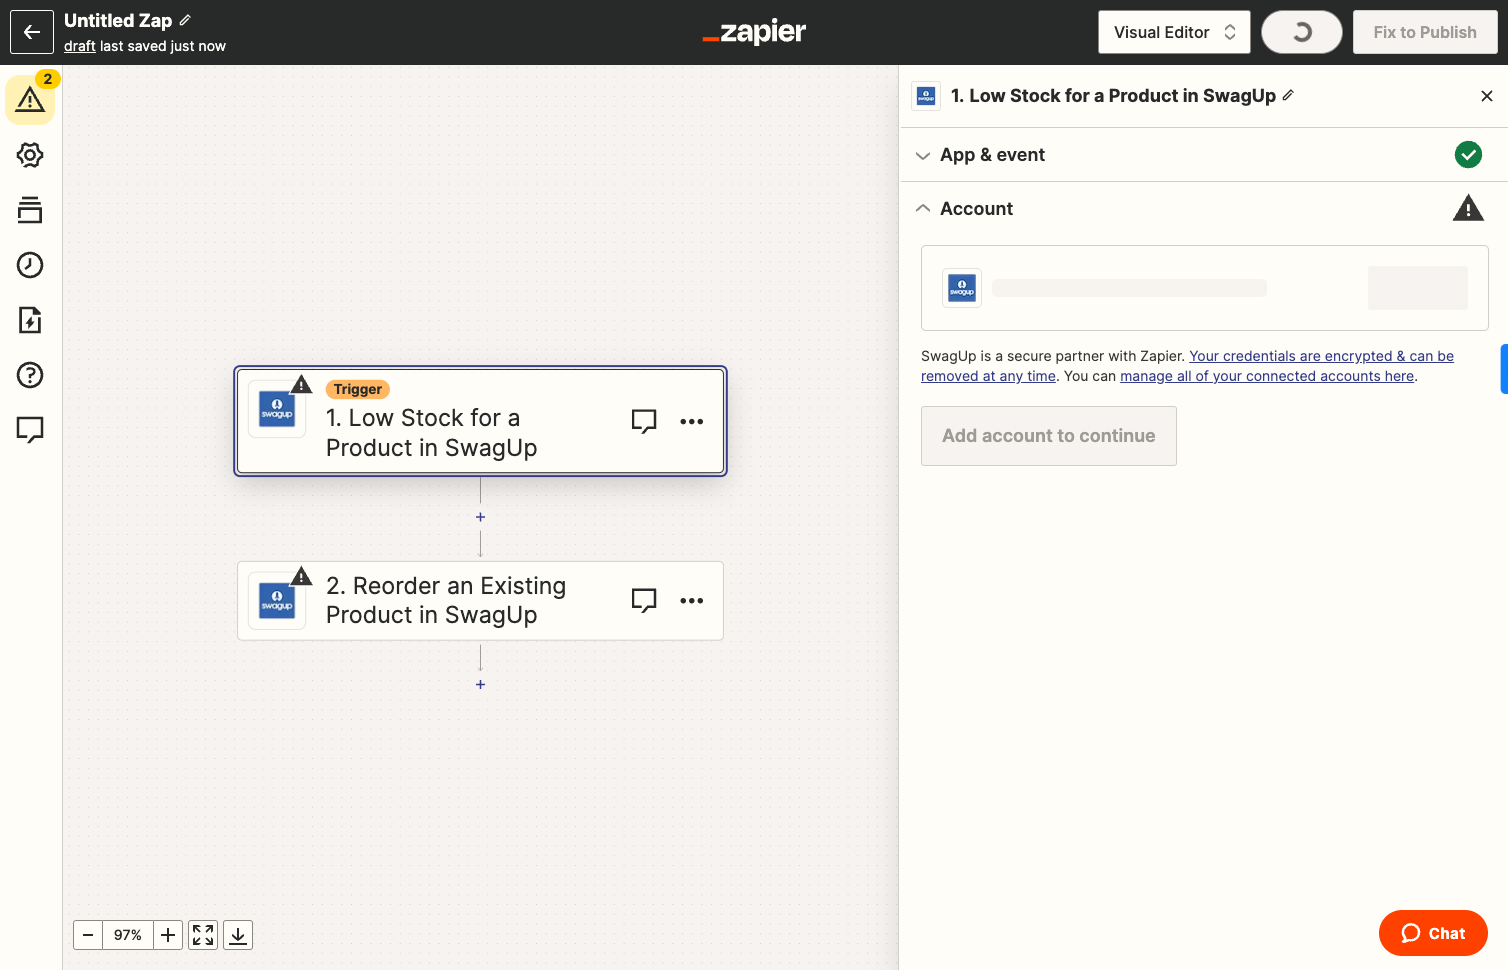
Task: Click the draft link
Action: click(80, 46)
